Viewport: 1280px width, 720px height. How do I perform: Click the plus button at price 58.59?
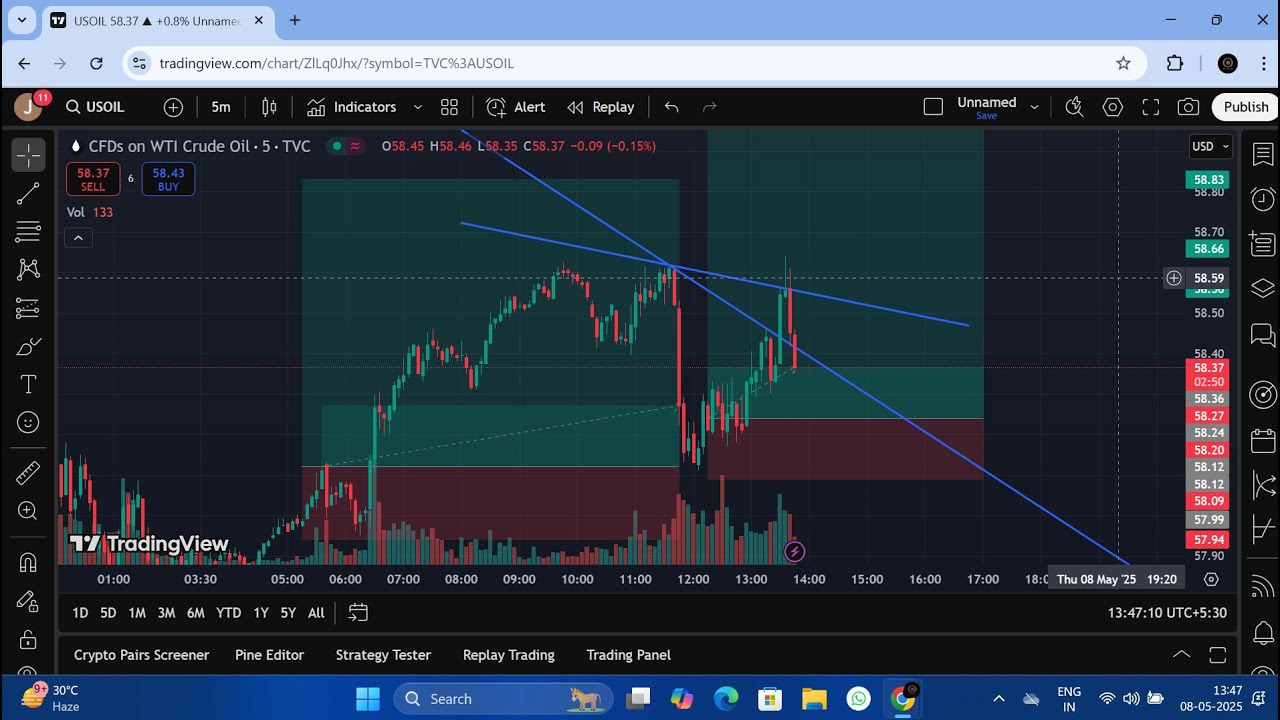click(1174, 278)
